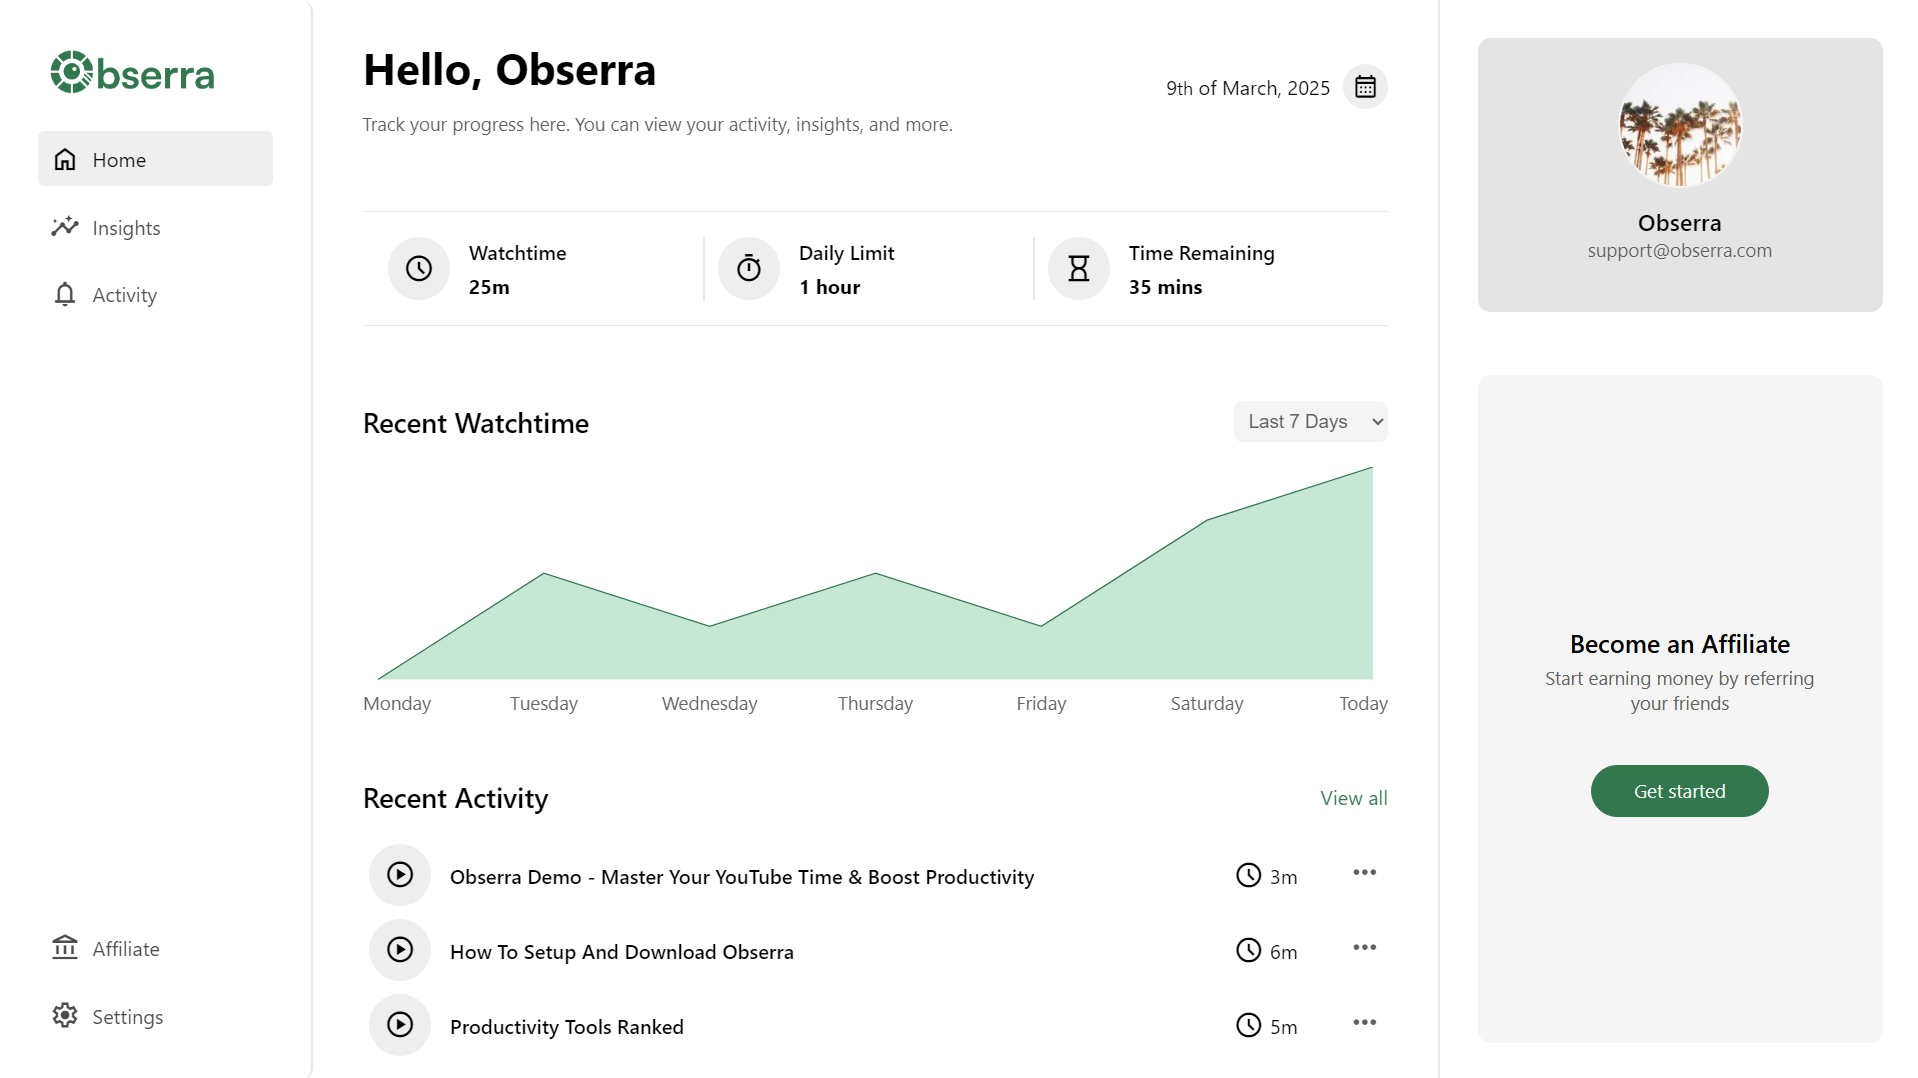The image size is (1918, 1078).
Task: Open the Last 7 Days dropdown
Action: click(x=1310, y=421)
